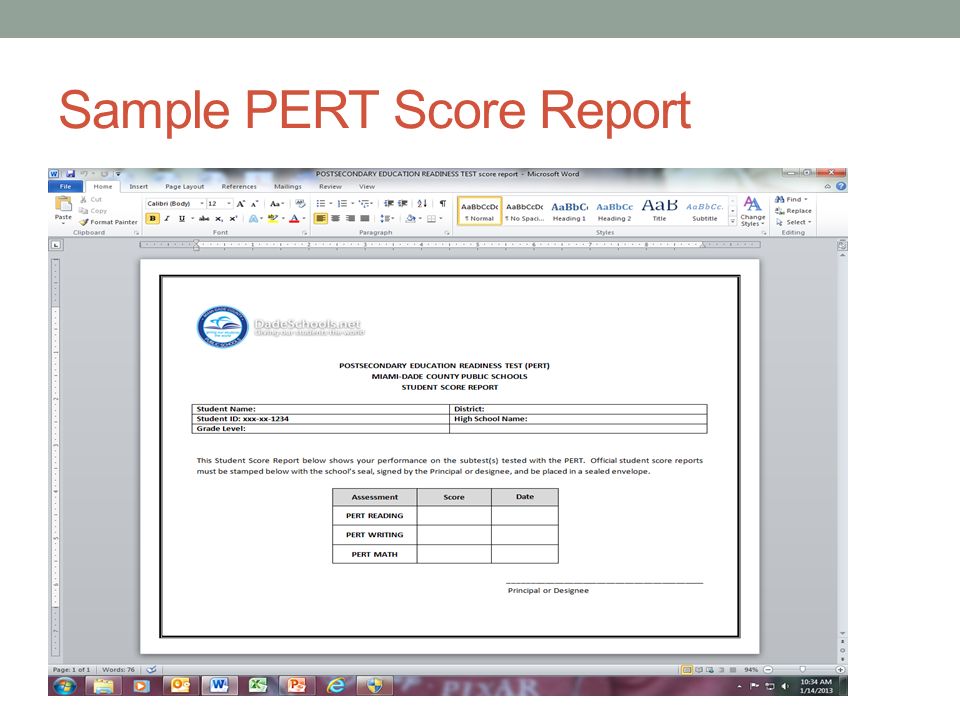
Task: Switch to the Mailings tab
Action: 288,187
